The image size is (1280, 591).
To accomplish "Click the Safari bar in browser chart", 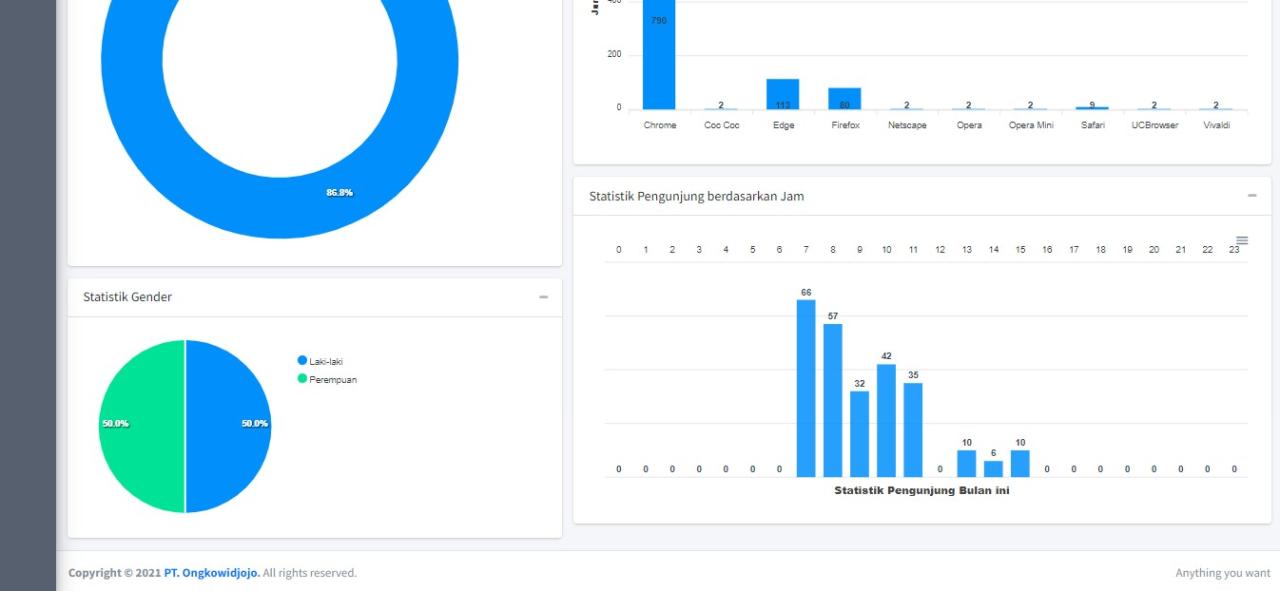I will (x=1092, y=107).
